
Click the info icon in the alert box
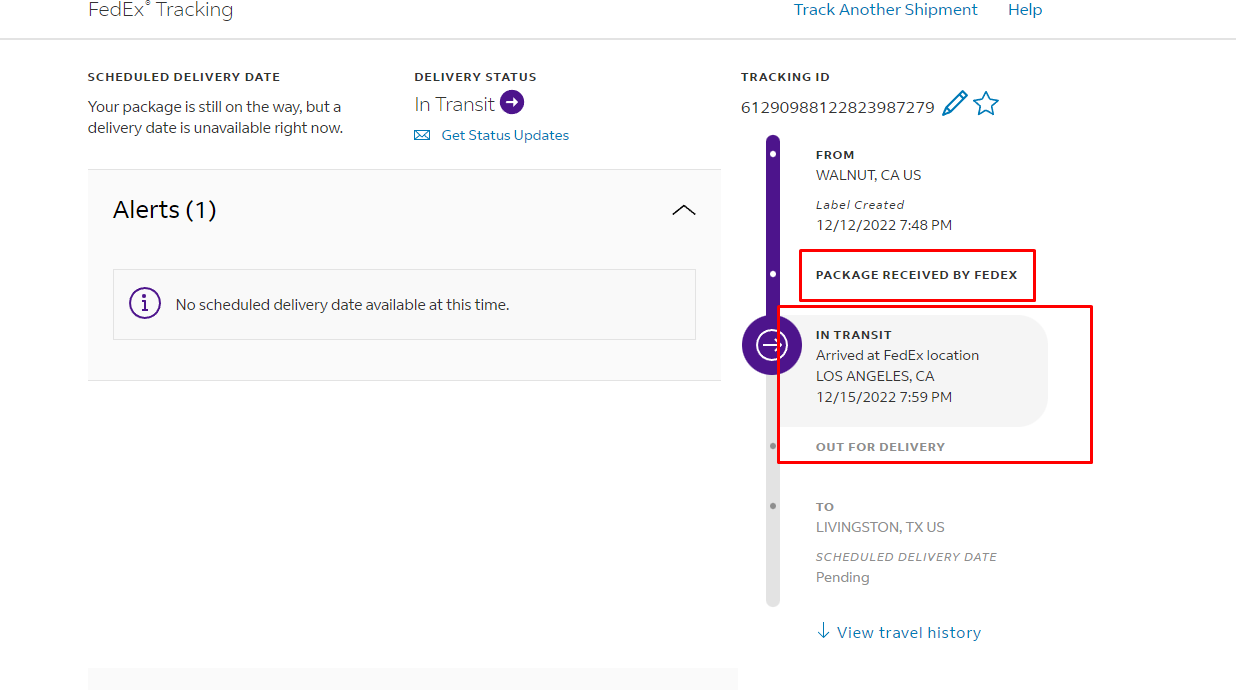pyautogui.click(x=145, y=304)
